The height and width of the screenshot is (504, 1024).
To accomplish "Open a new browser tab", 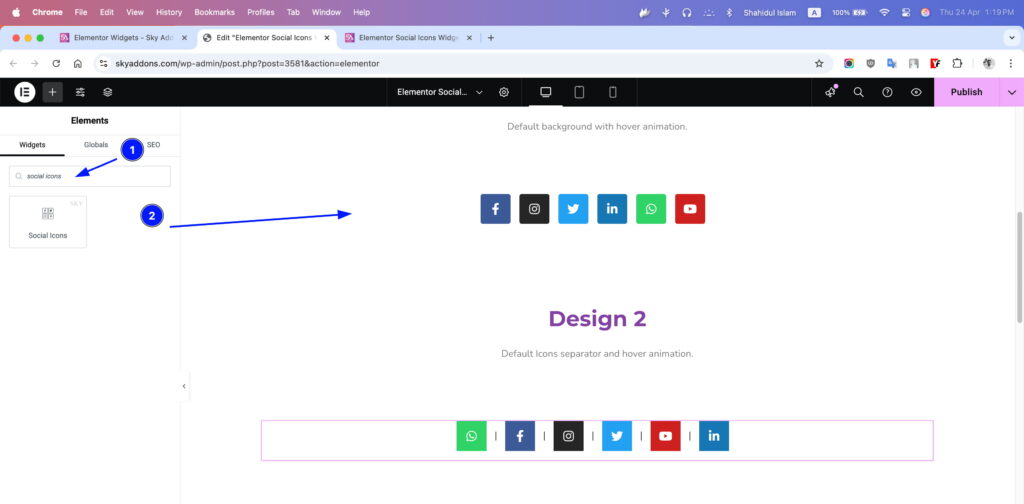I will tap(491, 38).
